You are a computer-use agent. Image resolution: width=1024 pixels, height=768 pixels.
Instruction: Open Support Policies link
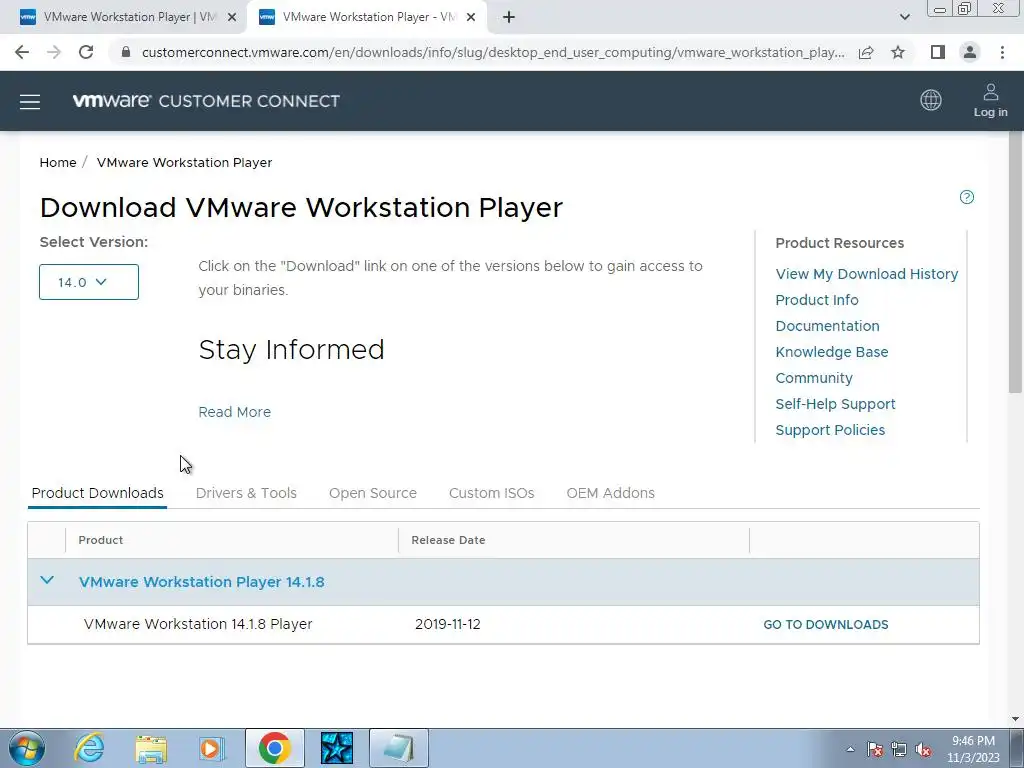[x=830, y=430]
